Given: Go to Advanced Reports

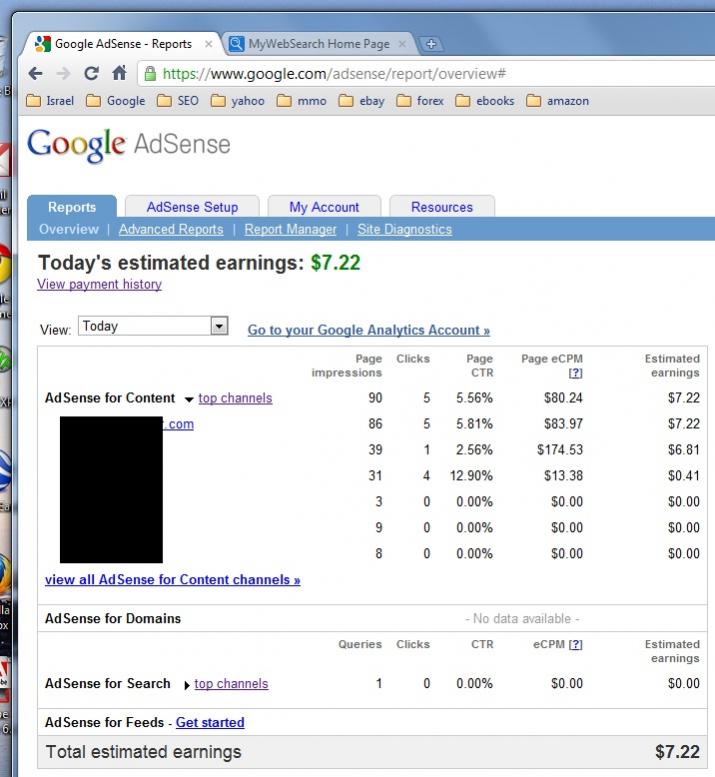Looking at the screenshot, I should coord(171,229).
